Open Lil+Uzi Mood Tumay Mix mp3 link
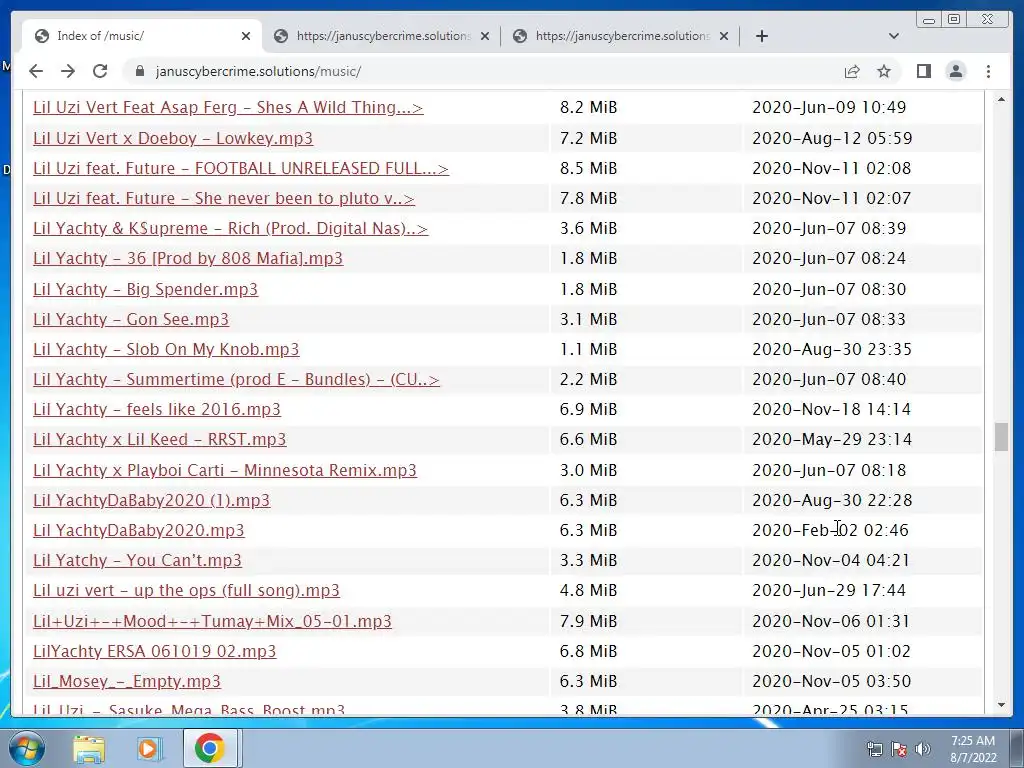 pyautogui.click(x=212, y=621)
